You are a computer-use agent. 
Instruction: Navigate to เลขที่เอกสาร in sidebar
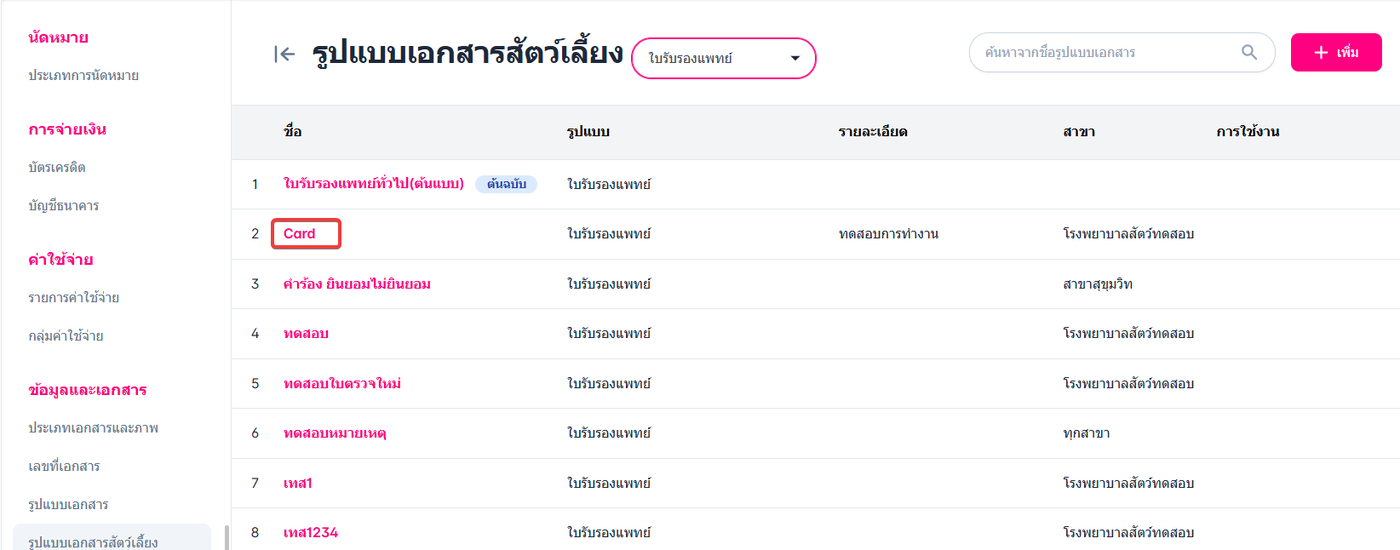pyautogui.click(x=64, y=465)
